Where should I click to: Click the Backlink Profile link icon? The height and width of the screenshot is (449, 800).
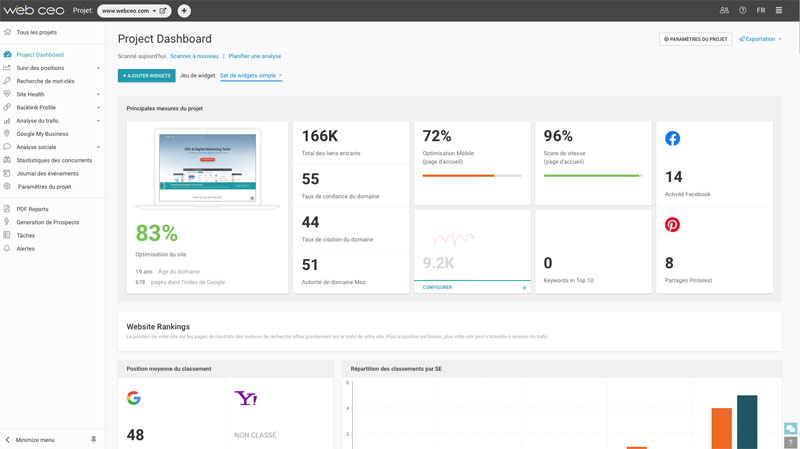[7, 107]
